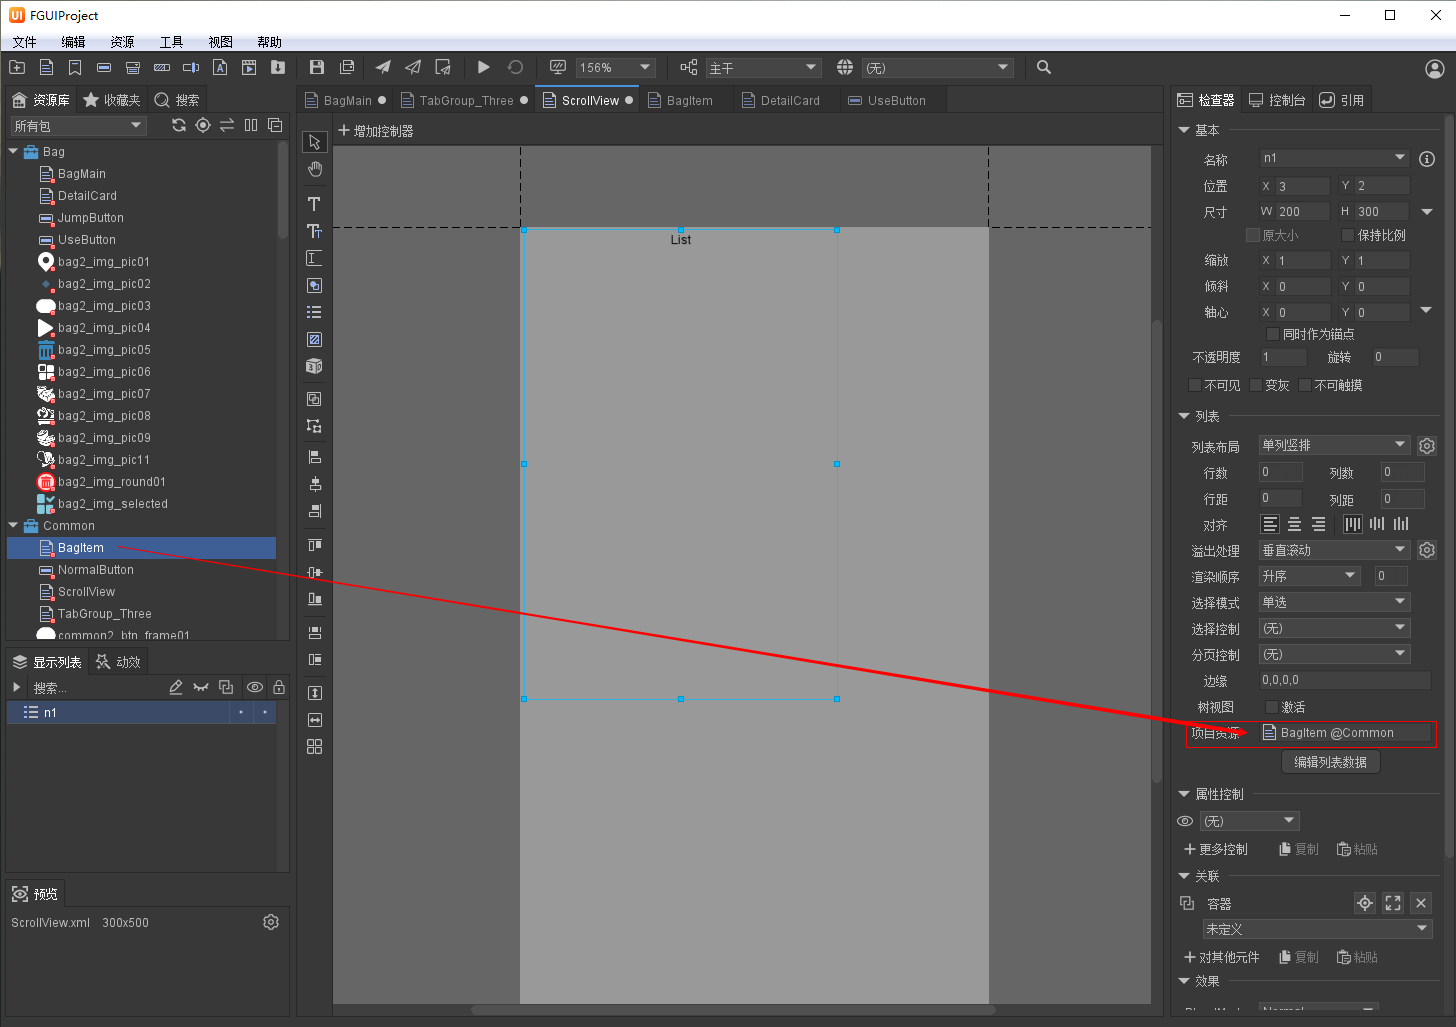The image size is (1456, 1027).
Task: Check 不可见 checkbox
Action: coord(1194,385)
